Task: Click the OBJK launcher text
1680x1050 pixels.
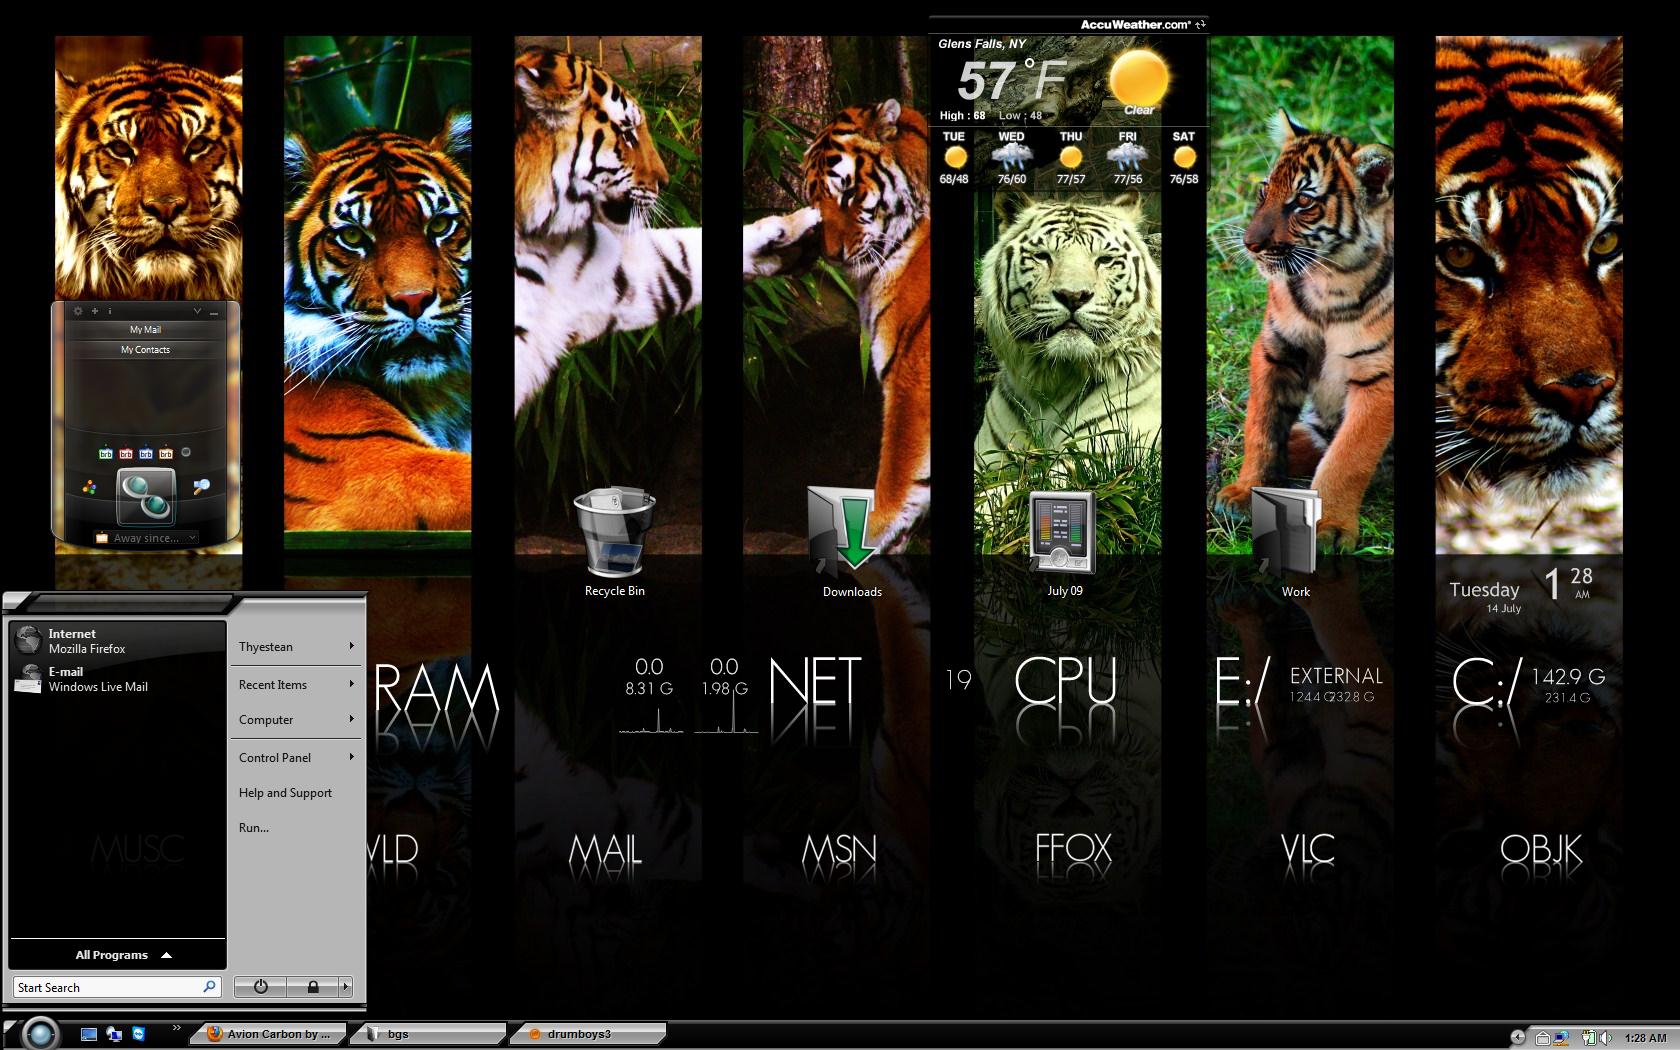Action: [1541, 850]
